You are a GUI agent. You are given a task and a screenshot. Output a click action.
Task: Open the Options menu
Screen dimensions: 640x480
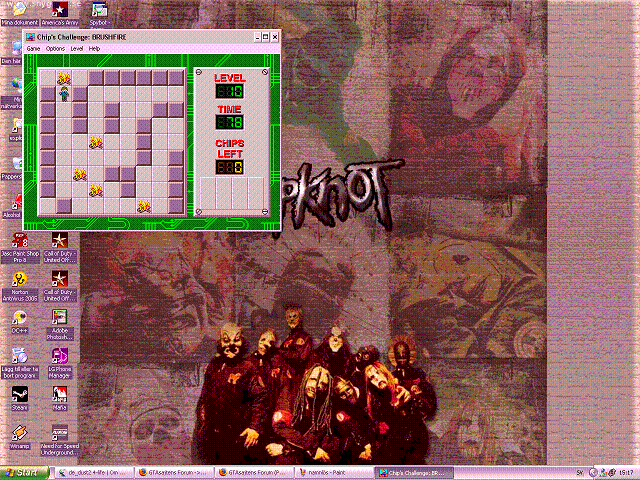[55, 48]
